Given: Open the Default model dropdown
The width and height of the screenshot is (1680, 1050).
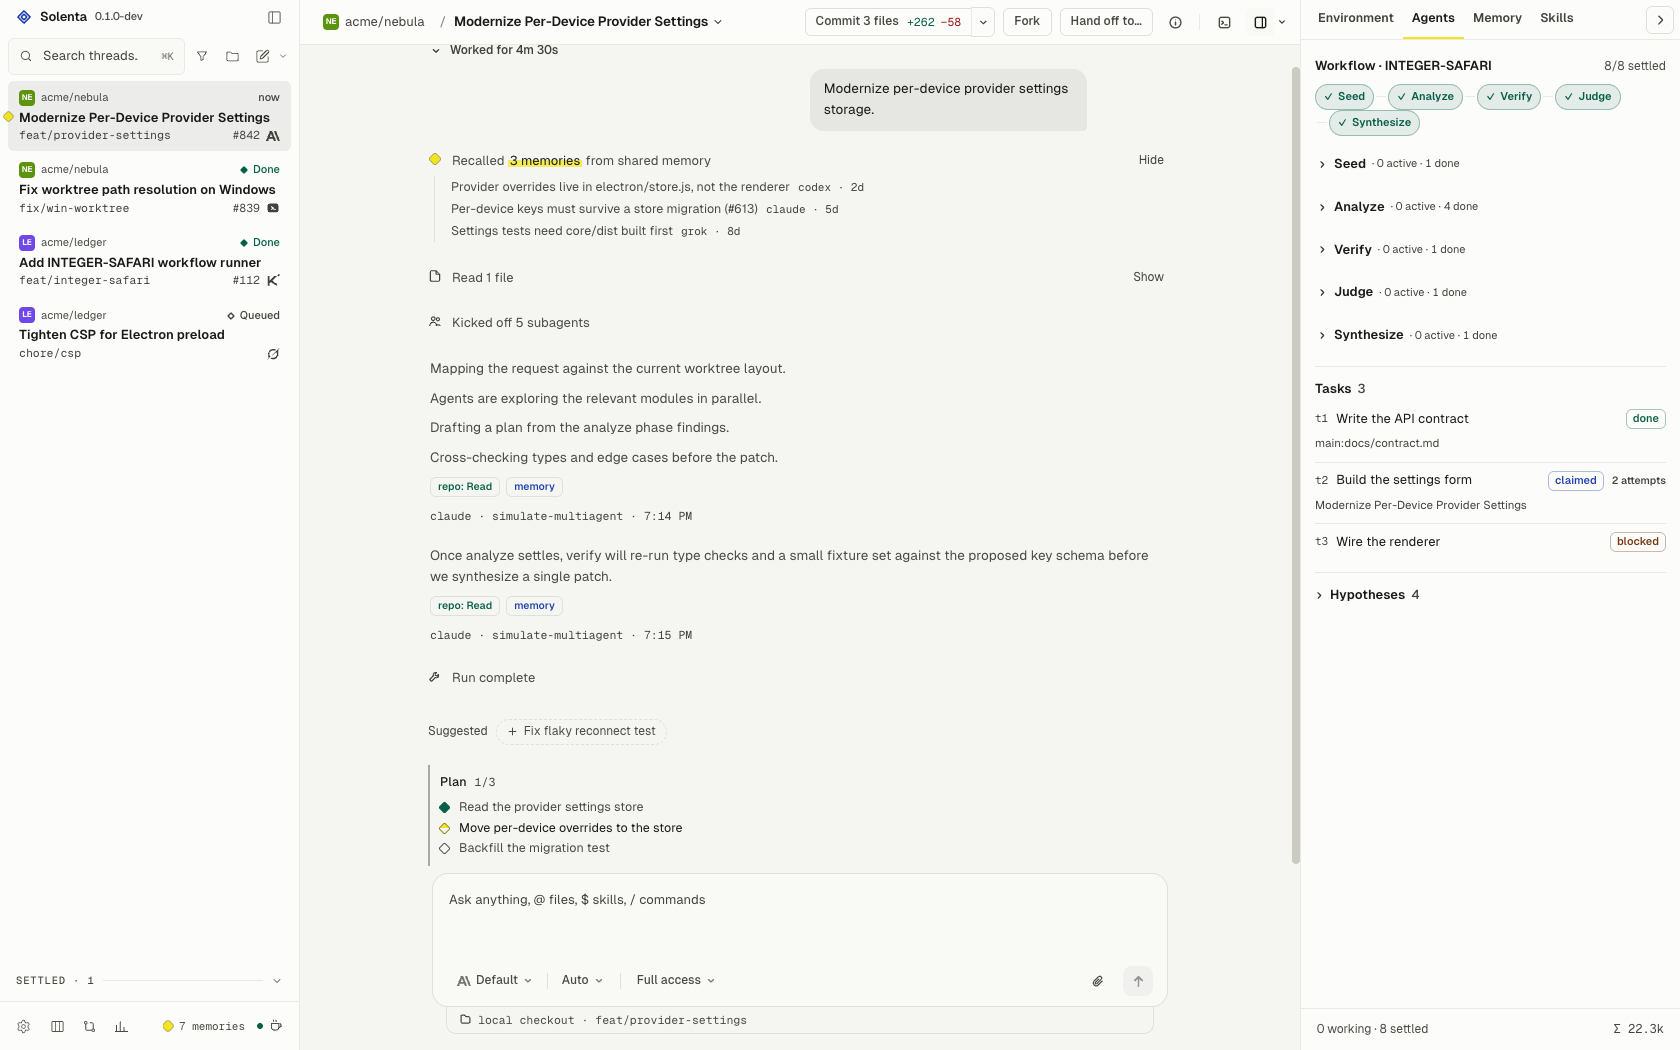Looking at the screenshot, I should [494, 980].
